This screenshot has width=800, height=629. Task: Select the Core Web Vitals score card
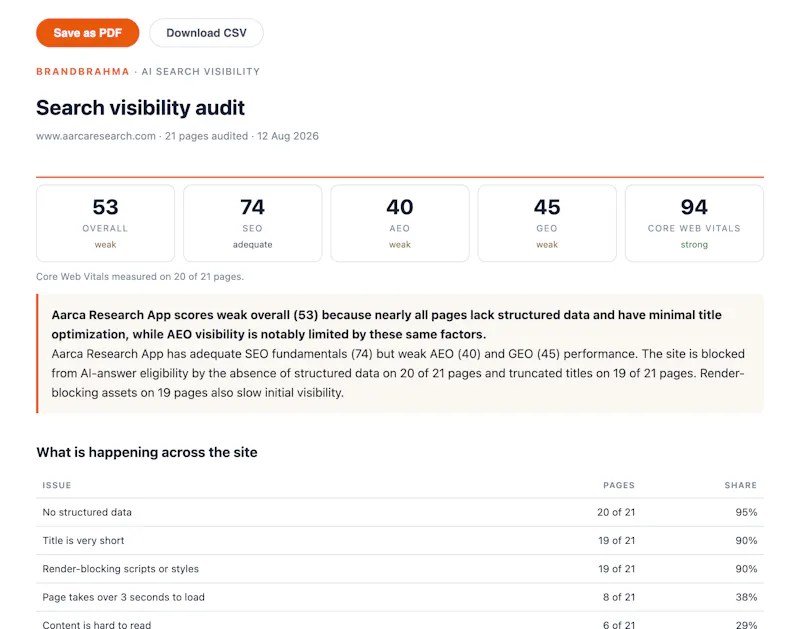pyautogui.click(x=694, y=223)
